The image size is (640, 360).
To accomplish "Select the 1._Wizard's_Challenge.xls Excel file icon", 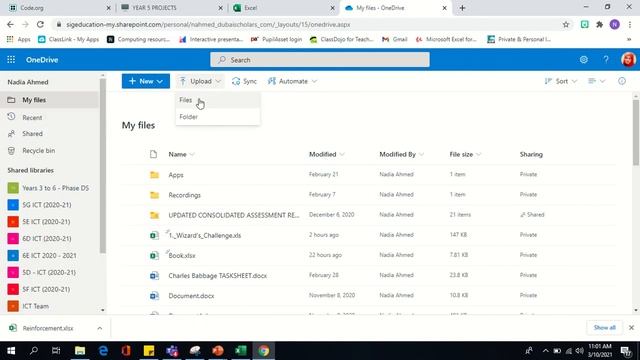I will 154,235.
